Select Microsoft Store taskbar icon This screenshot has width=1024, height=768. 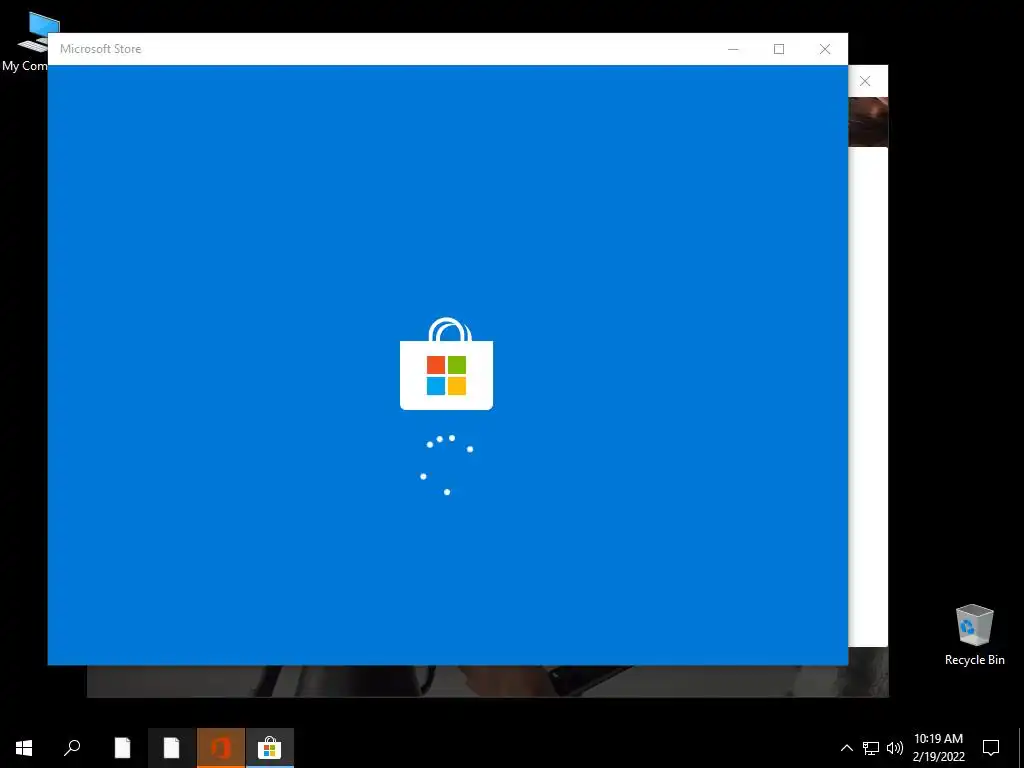[270, 748]
